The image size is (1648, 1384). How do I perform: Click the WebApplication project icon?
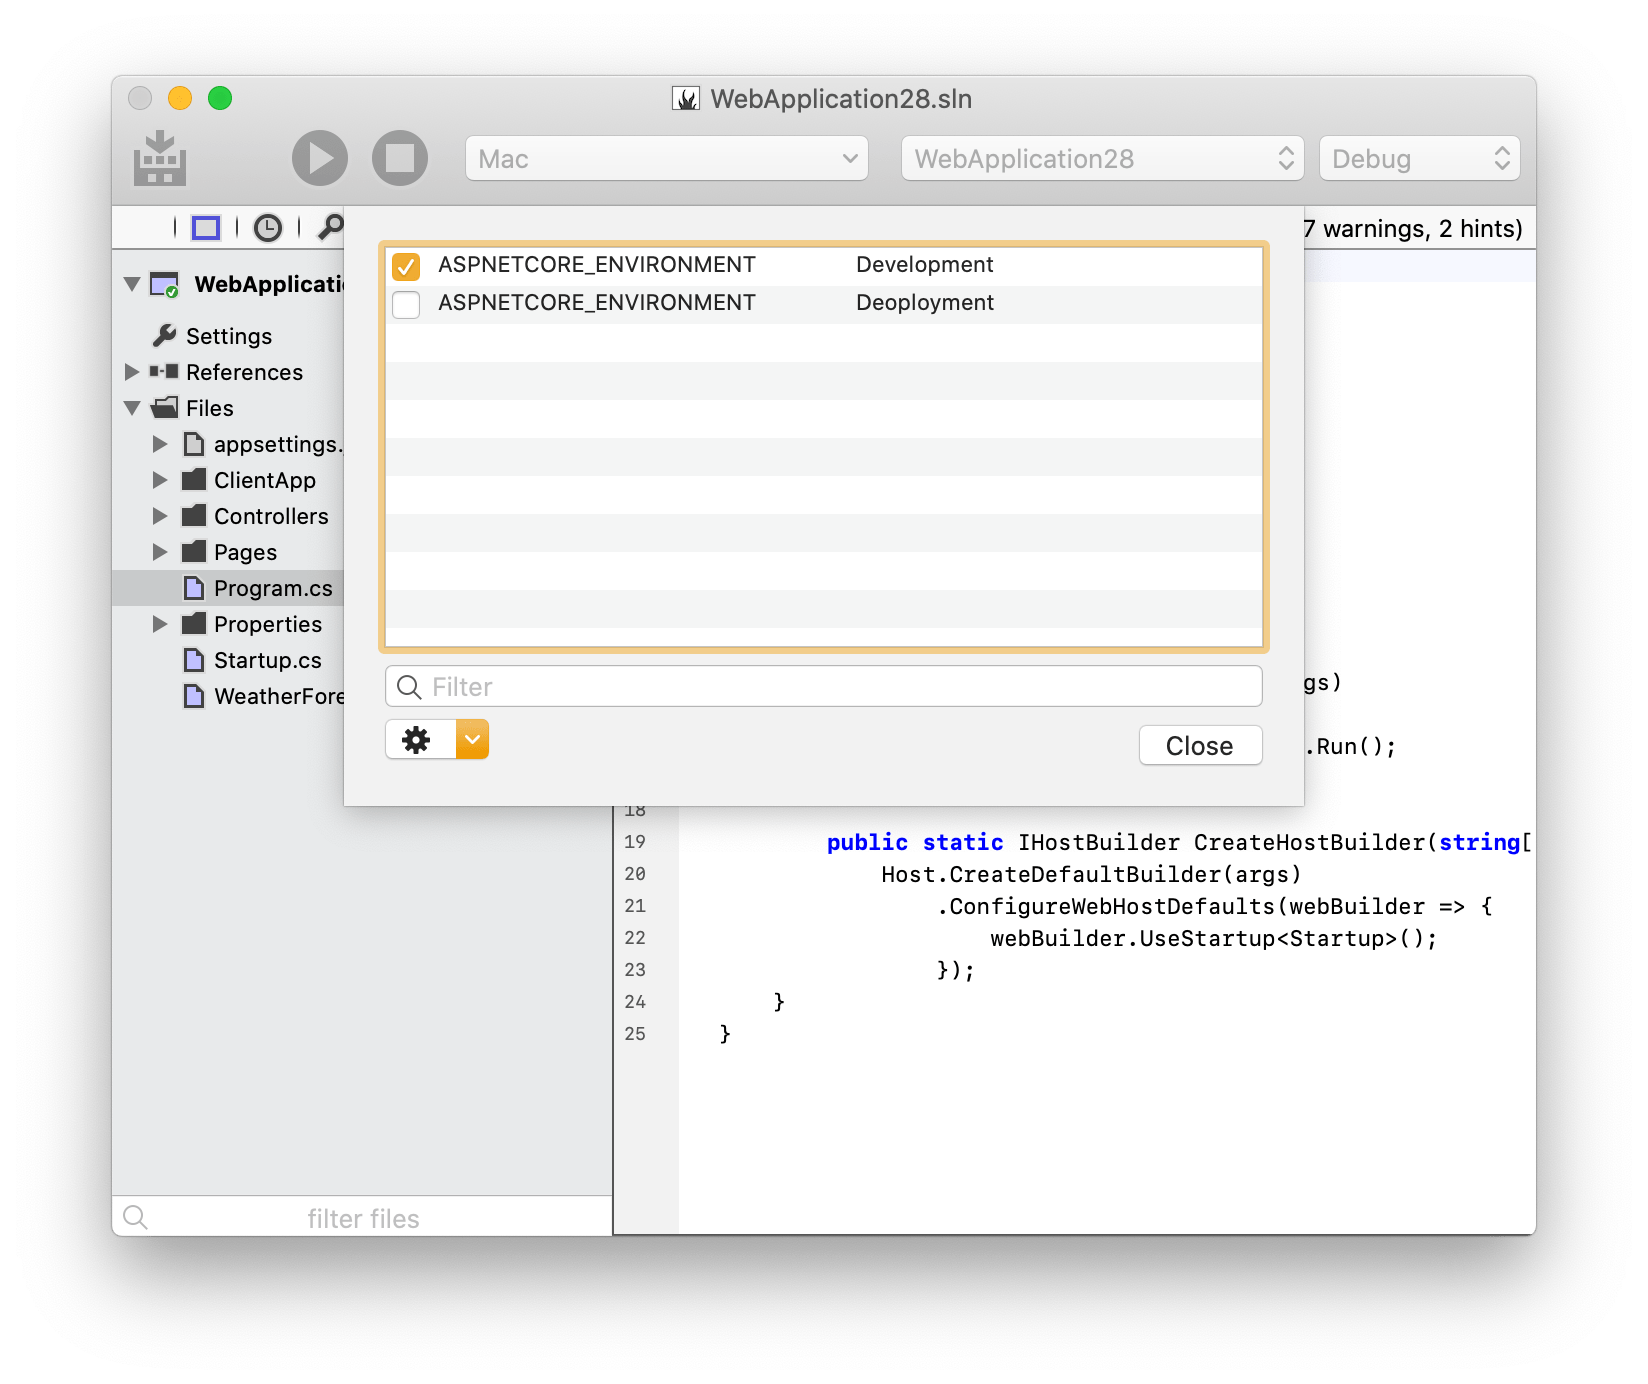pyautogui.click(x=165, y=285)
